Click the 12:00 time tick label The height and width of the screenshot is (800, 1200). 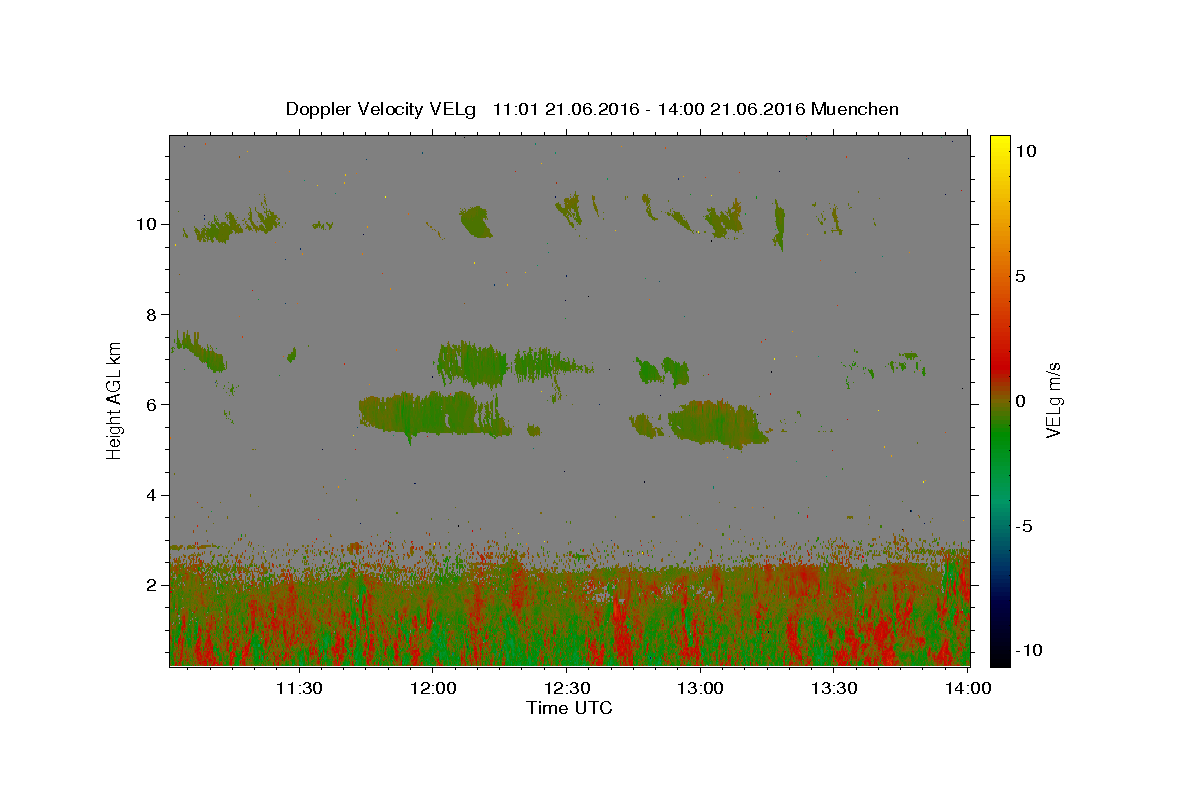pyautogui.click(x=432, y=688)
